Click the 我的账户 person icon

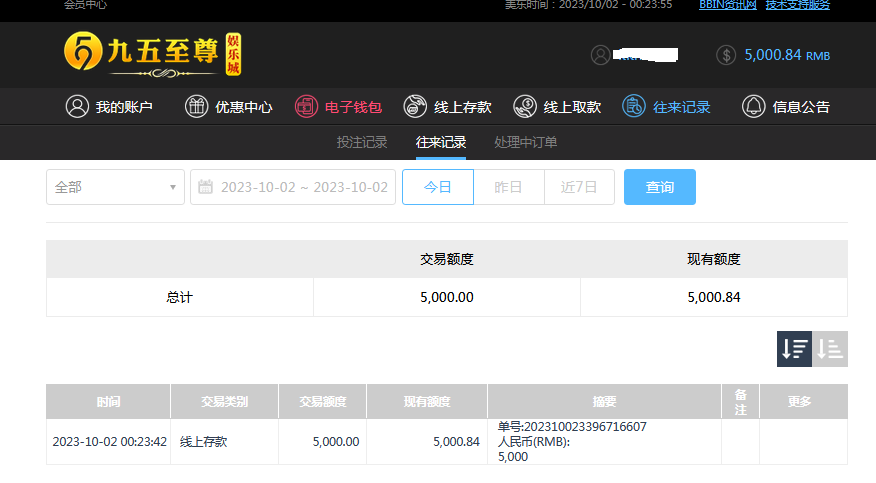[x=77, y=106]
